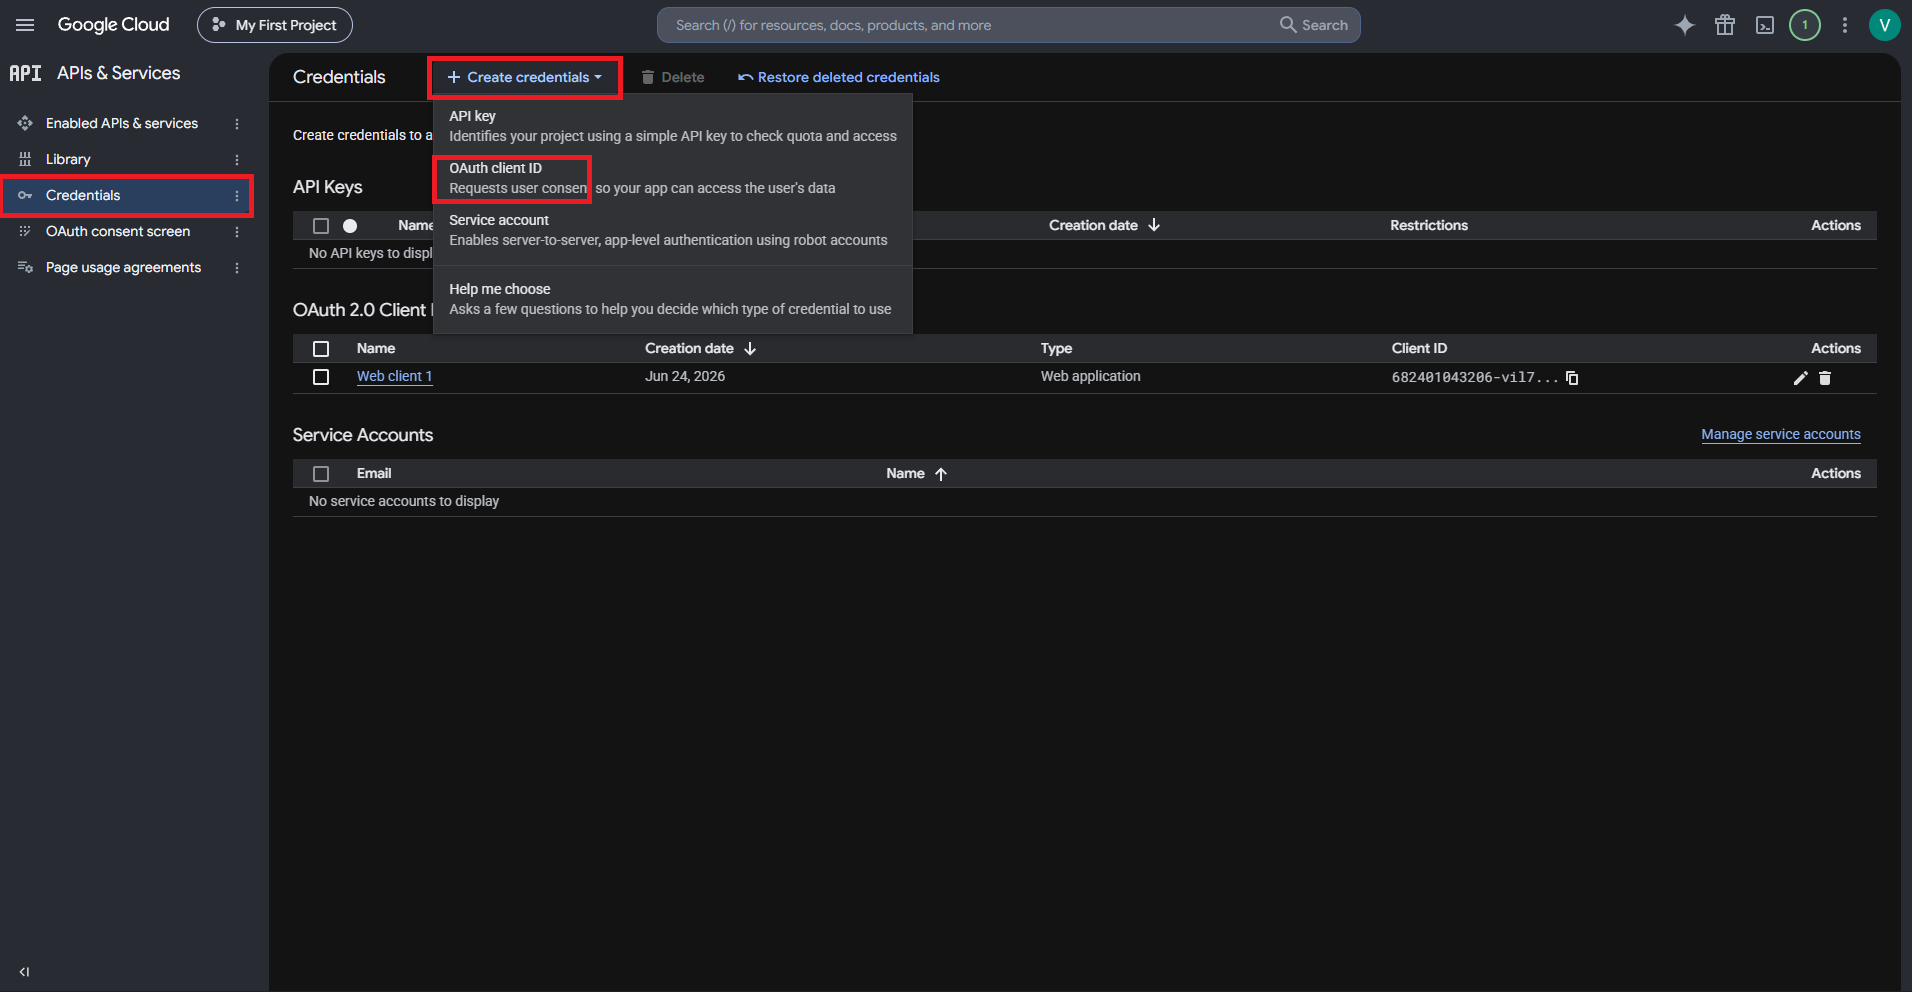Image resolution: width=1912 pixels, height=992 pixels.
Task: Click the Restrictions column header
Action: pyautogui.click(x=1429, y=225)
